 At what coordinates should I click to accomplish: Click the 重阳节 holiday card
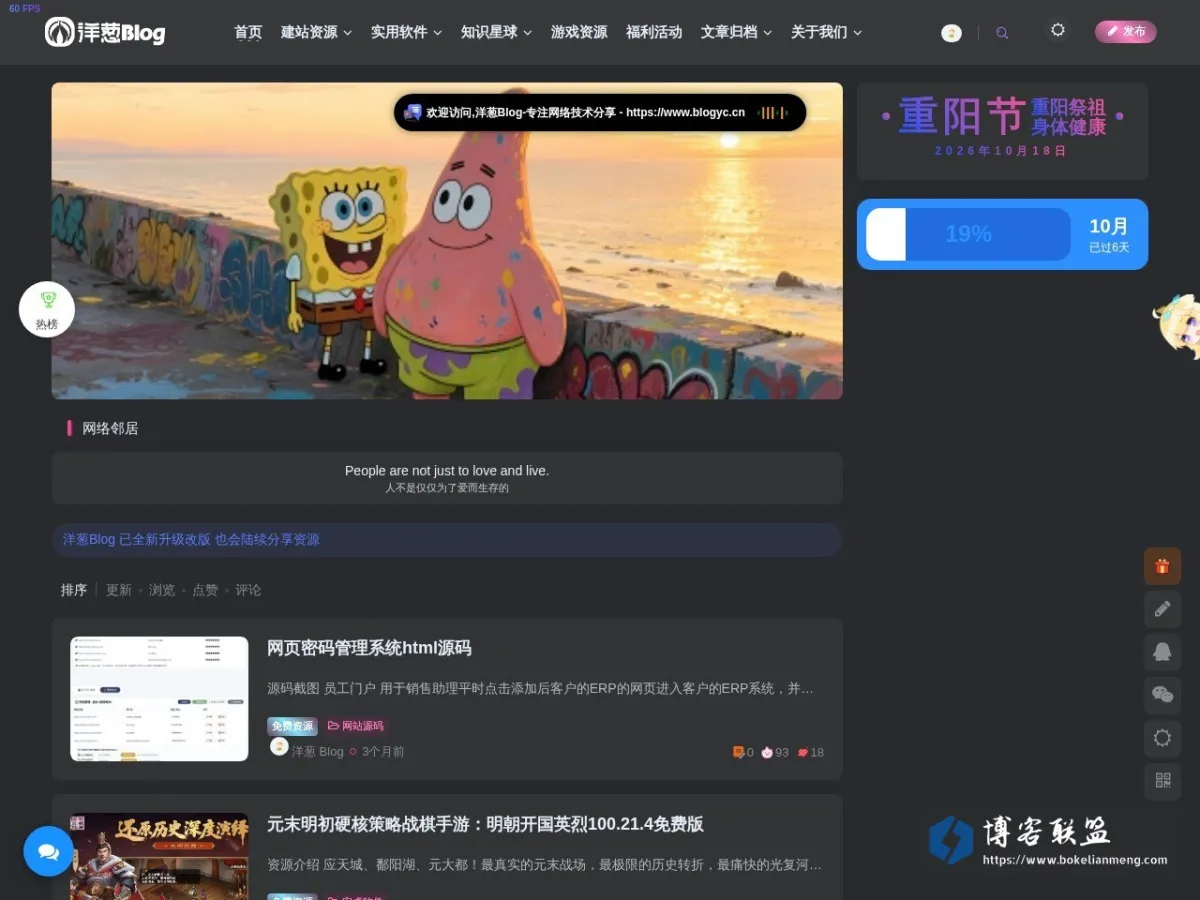pyautogui.click(x=1002, y=131)
